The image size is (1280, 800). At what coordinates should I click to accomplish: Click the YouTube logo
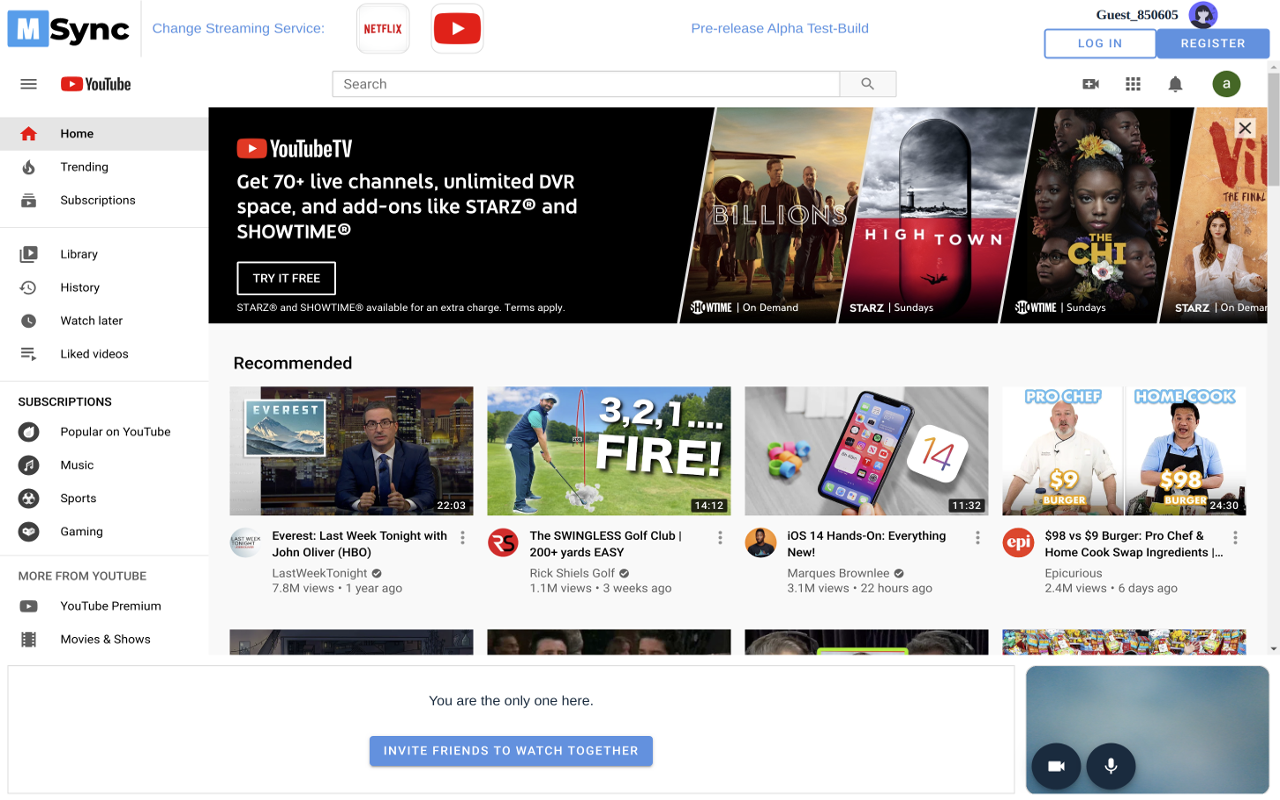[96, 84]
